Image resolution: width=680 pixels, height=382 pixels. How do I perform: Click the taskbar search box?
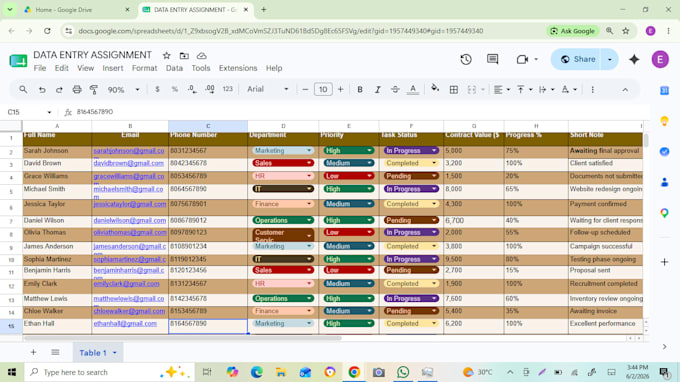coord(109,372)
